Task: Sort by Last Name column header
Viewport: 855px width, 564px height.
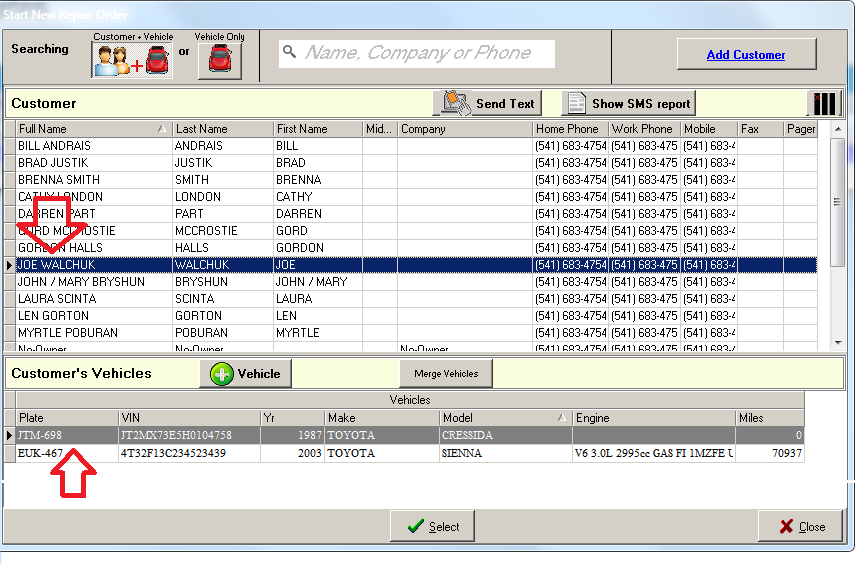Action: pos(221,129)
